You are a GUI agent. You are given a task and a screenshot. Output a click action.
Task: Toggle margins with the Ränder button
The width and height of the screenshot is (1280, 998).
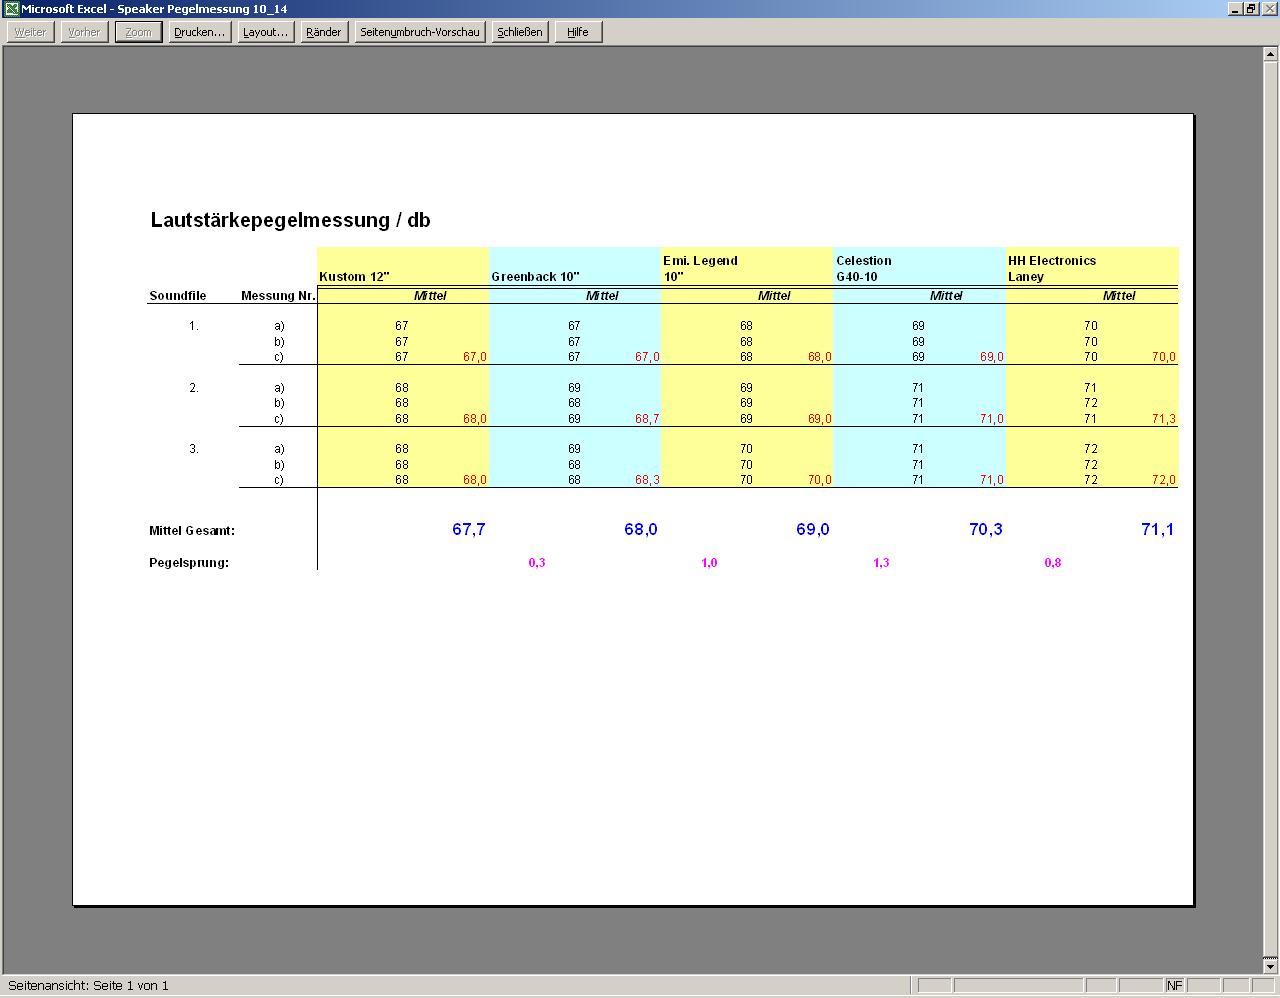323,32
